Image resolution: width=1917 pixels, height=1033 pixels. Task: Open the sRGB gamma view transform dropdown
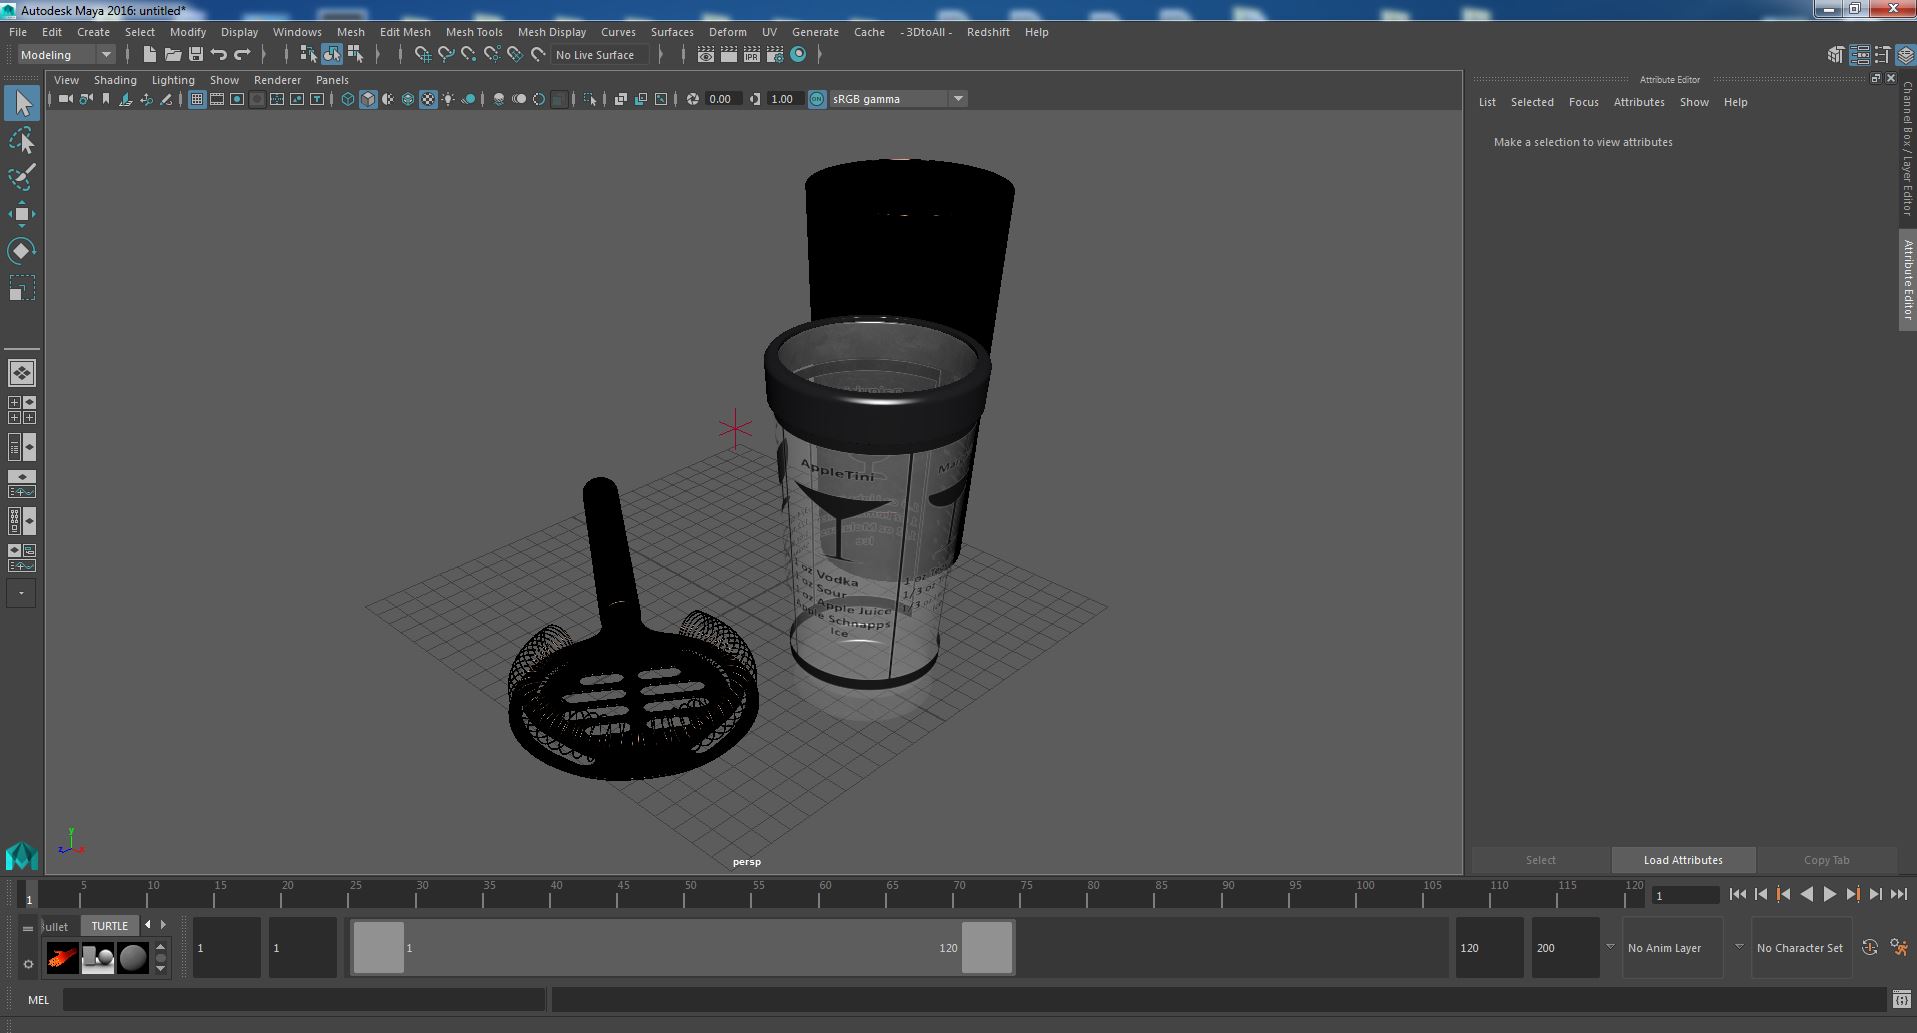pos(897,99)
